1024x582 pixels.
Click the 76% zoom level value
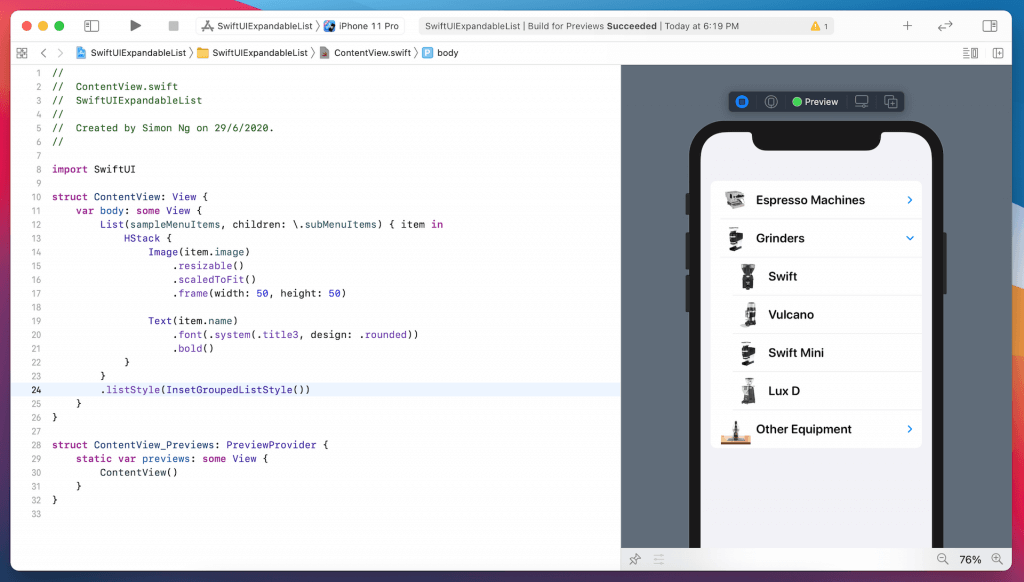pos(970,560)
